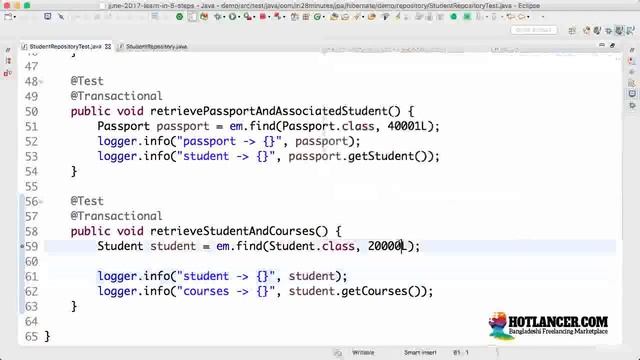Open the Forward history dropdown arrow
The height and width of the screenshot is (360, 640).
528,17
